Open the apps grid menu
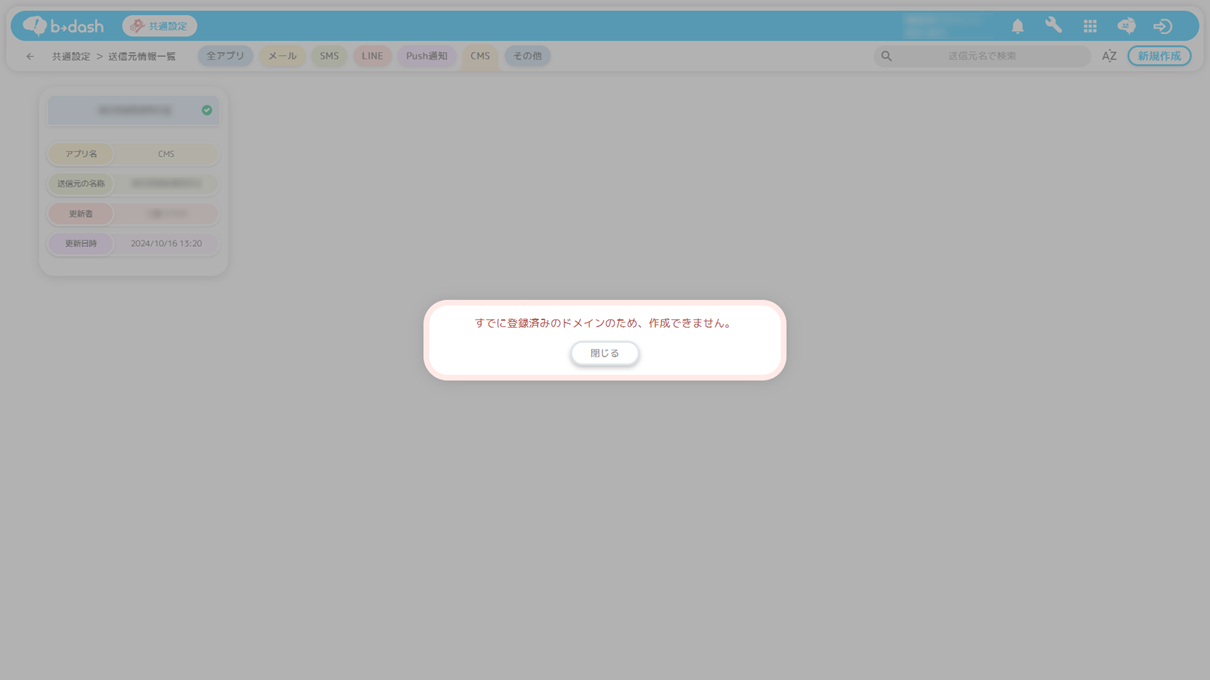The image size is (1210, 680). (x=1090, y=26)
